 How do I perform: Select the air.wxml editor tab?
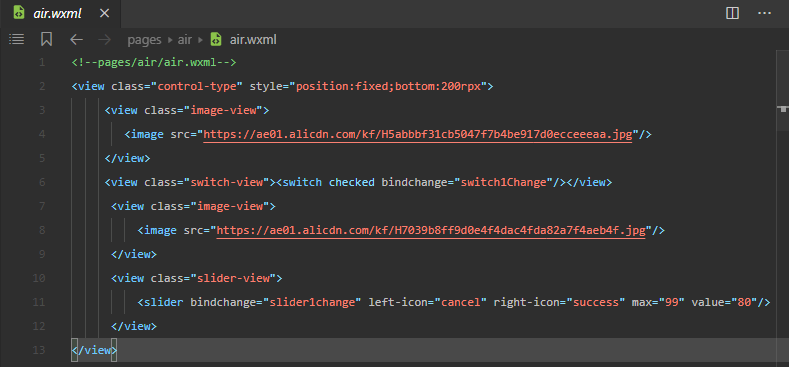[60, 14]
